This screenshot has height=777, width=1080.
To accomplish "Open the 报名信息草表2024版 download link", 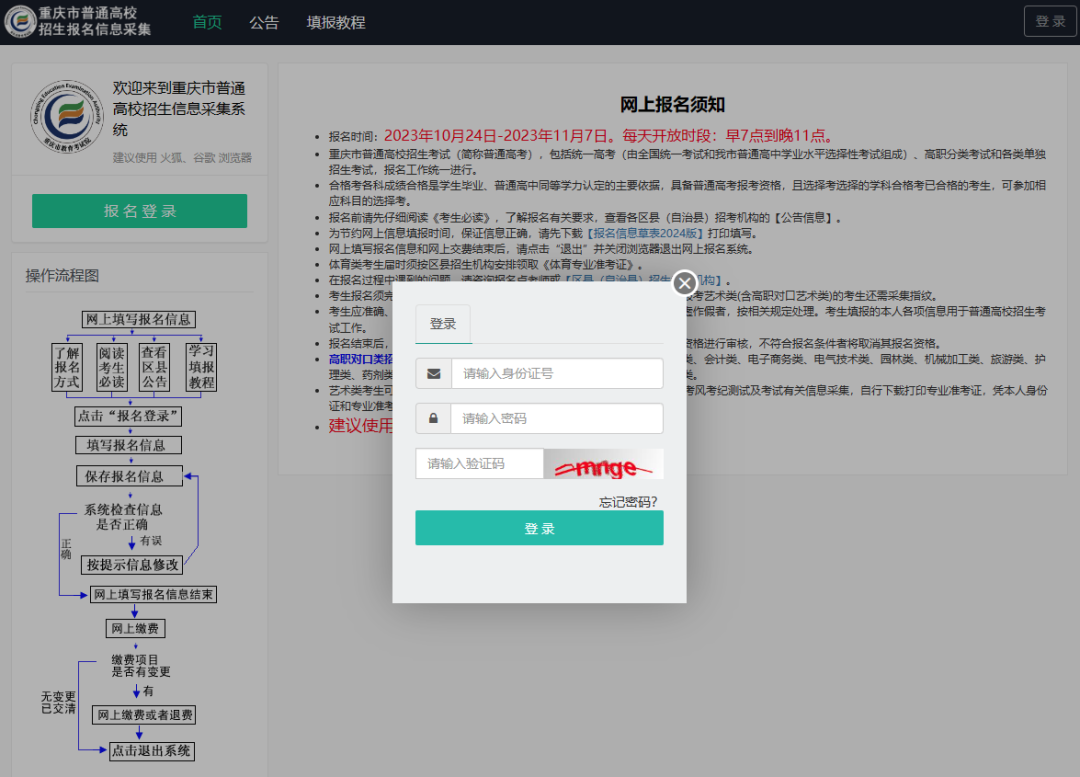I will pos(644,234).
